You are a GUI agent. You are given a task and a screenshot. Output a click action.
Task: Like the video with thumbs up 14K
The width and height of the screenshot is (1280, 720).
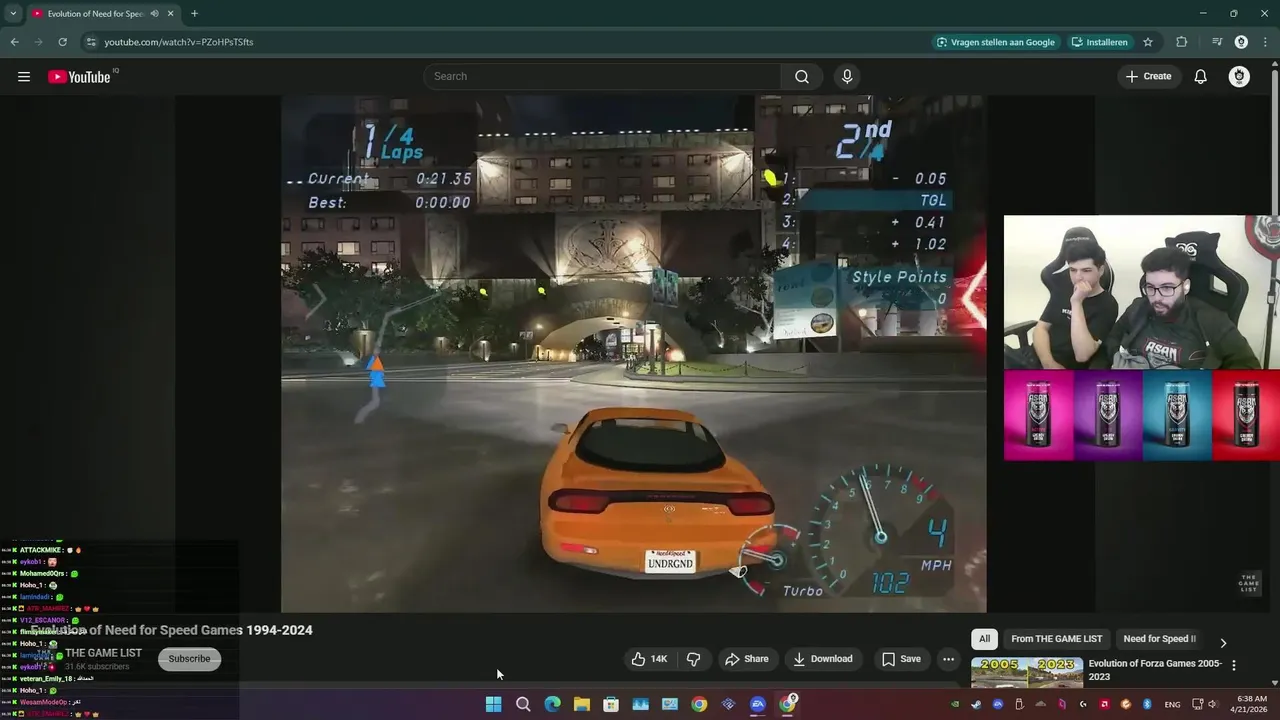tap(649, 659)
